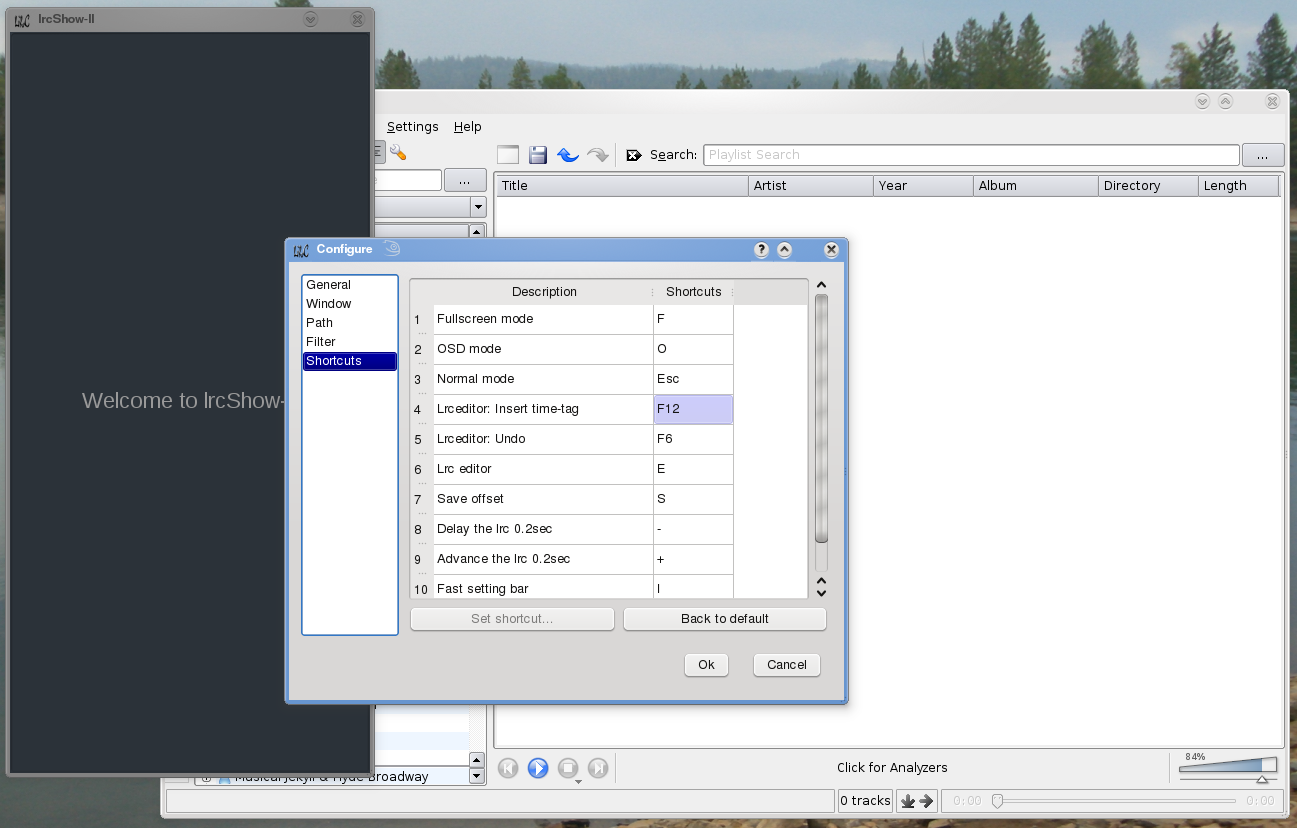Click the lrc icon in lrcShow-II title bar
This screenshot has height=828, width=1297.
(x=22, y=20)
